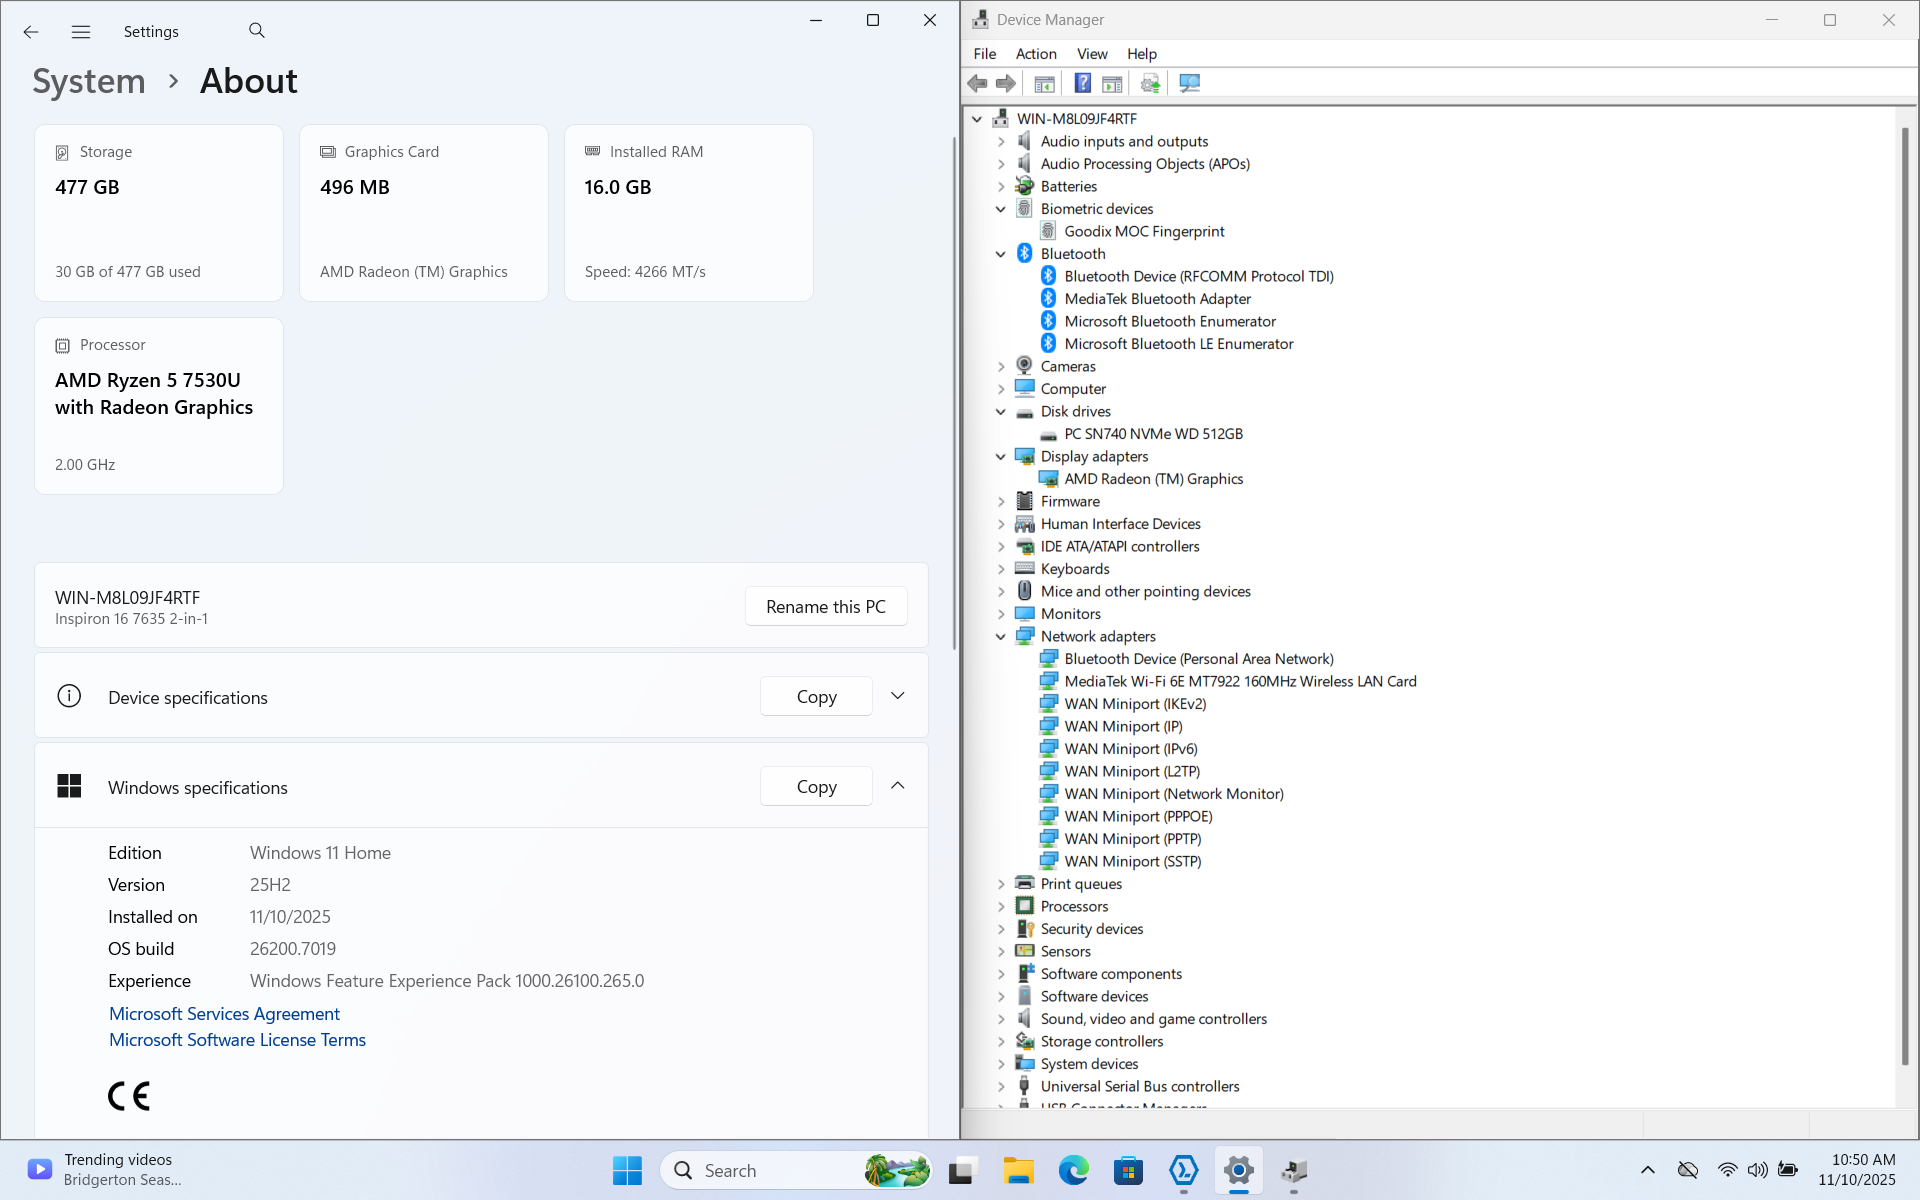Collapse the Windows specifications section

click(x=897, y=786)
